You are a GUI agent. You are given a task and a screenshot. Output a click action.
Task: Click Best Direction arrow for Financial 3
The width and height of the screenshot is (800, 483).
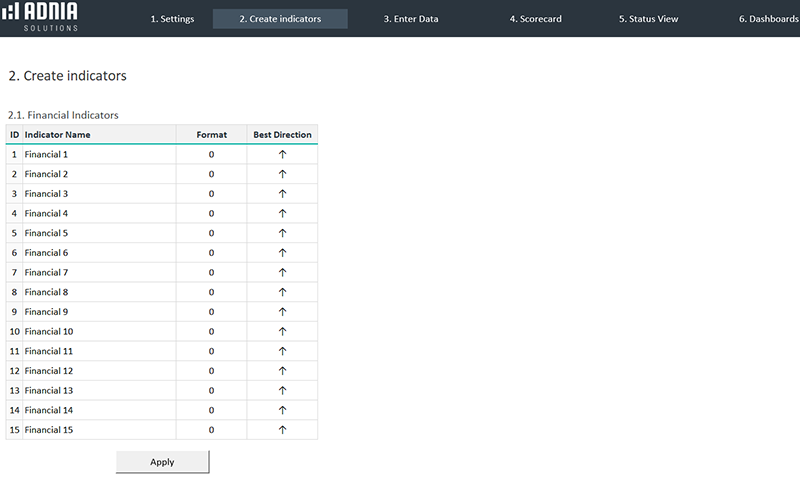282,194
